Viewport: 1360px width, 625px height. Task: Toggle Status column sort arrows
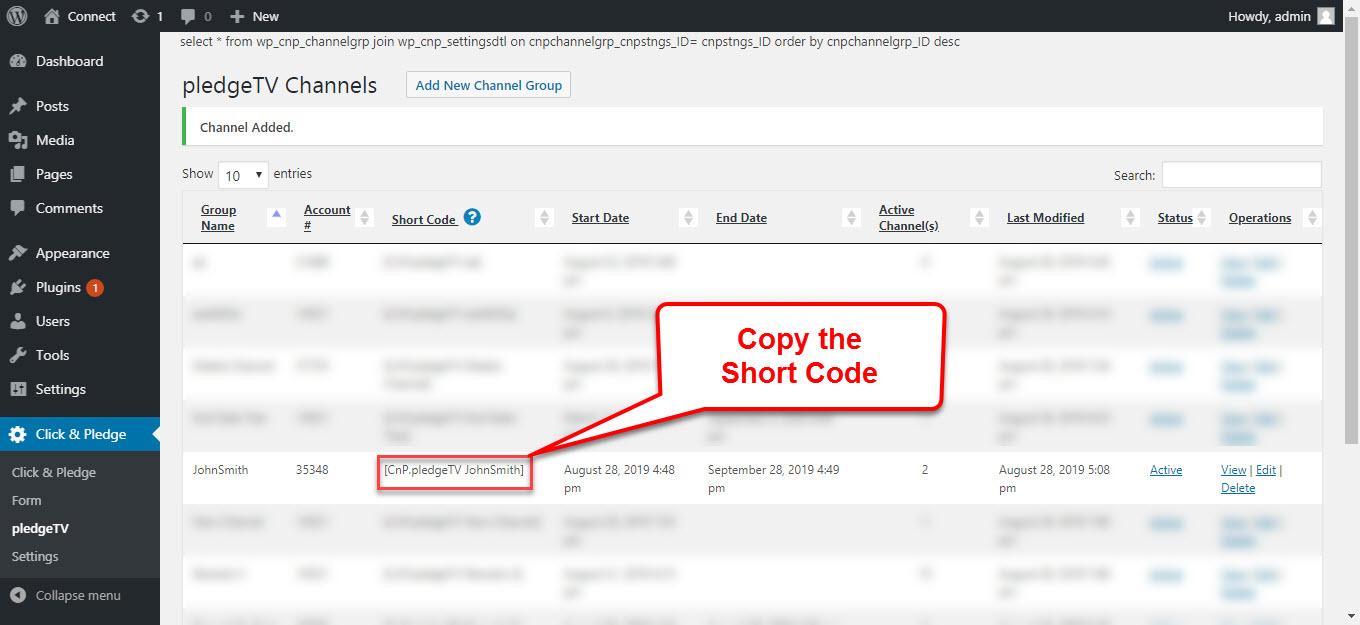[x=1202, y=217]
